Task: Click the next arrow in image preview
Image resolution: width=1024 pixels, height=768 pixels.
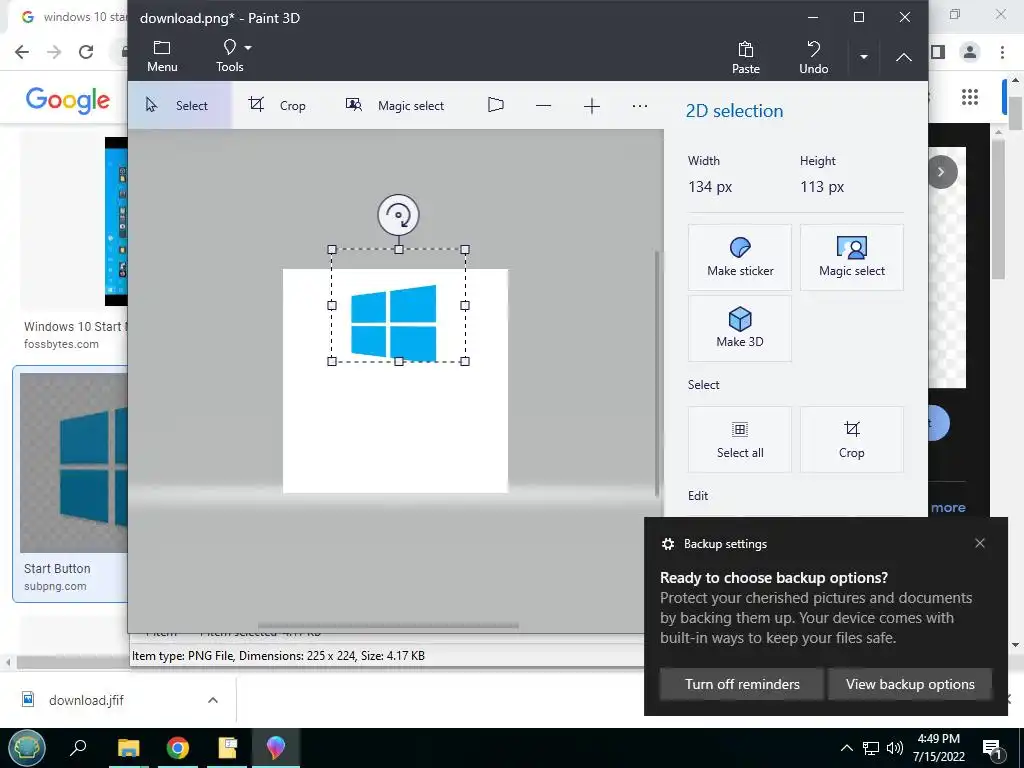Action: point(941,172)
